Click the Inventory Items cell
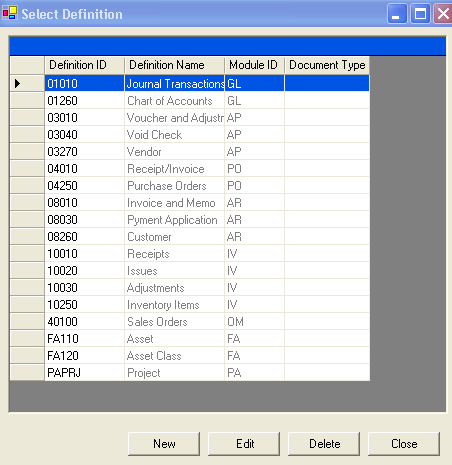This screenshot has height=465, width=452. pos(174,305)
